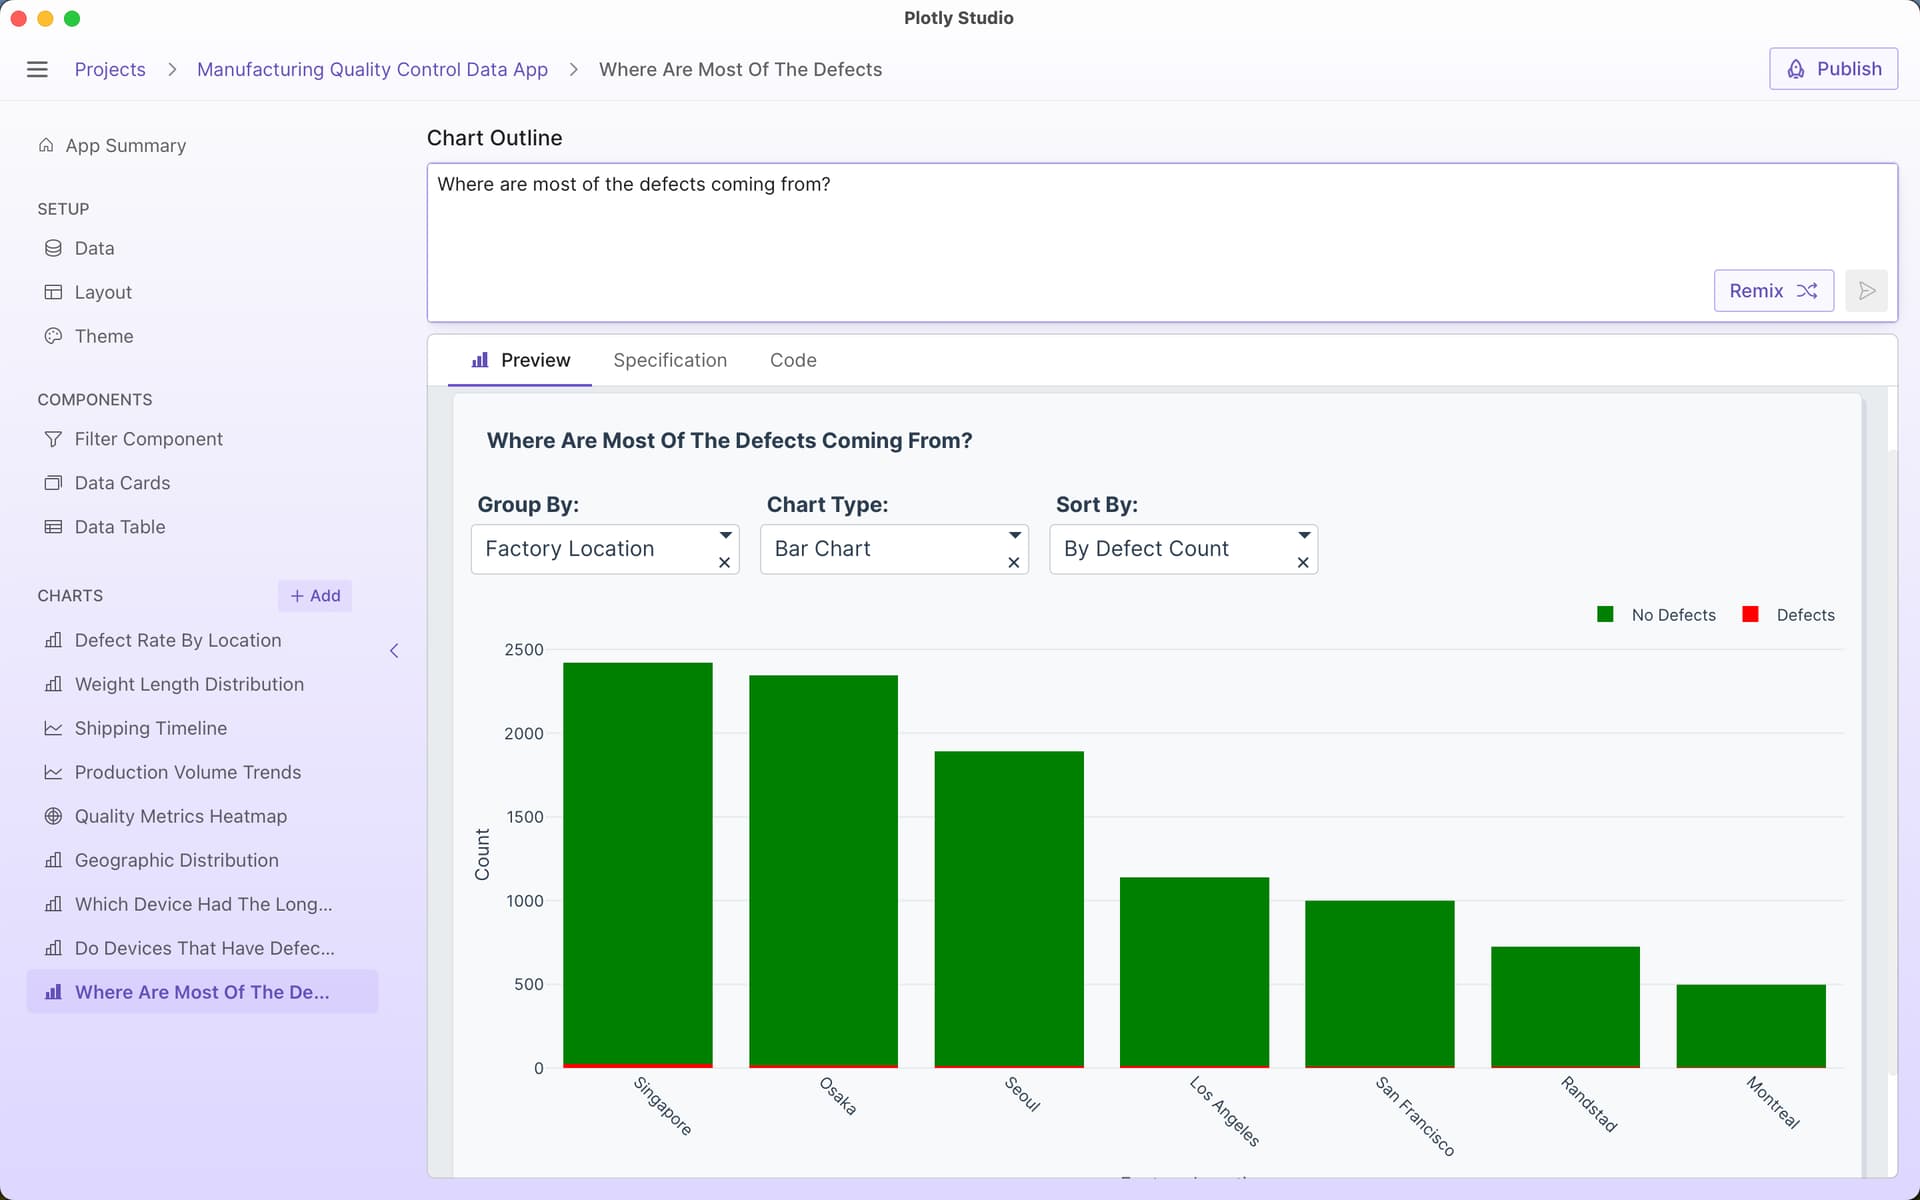Click the Filter Component funnel icon

click(x=53, y=439)
